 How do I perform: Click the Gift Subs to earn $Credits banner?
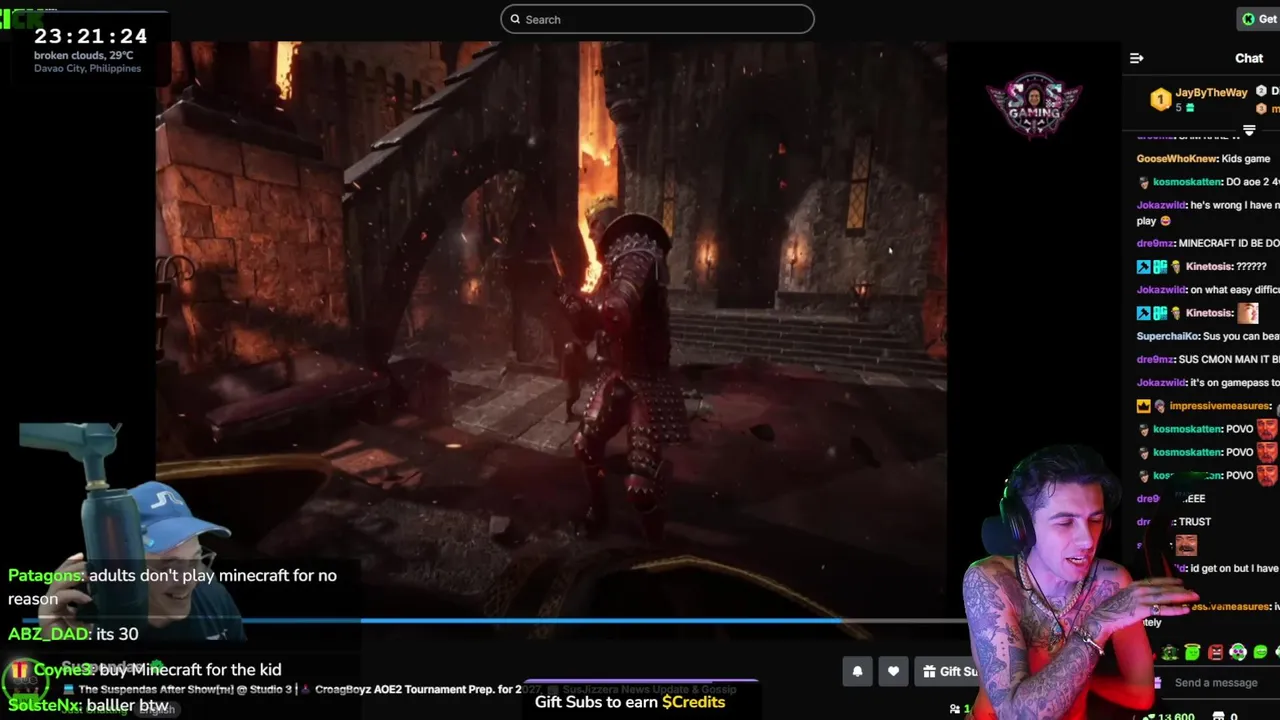pos(630,702)
